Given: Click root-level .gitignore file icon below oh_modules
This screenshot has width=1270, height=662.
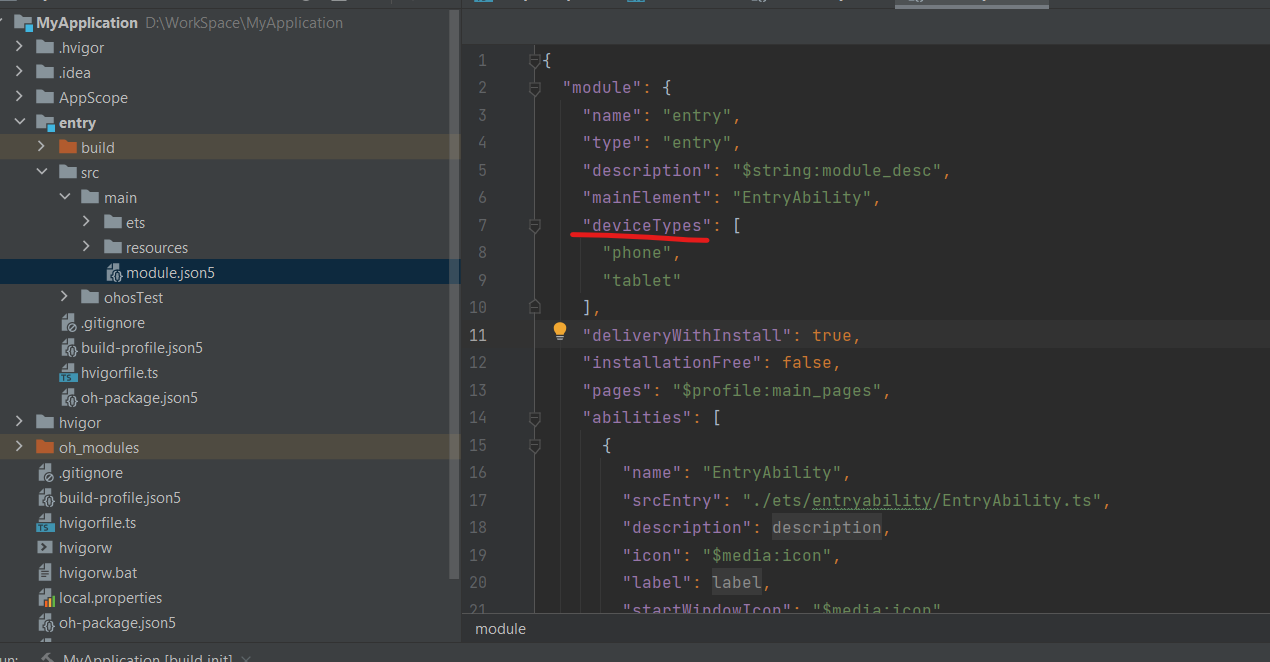Looking at the screenshot, I should [46, 473].
